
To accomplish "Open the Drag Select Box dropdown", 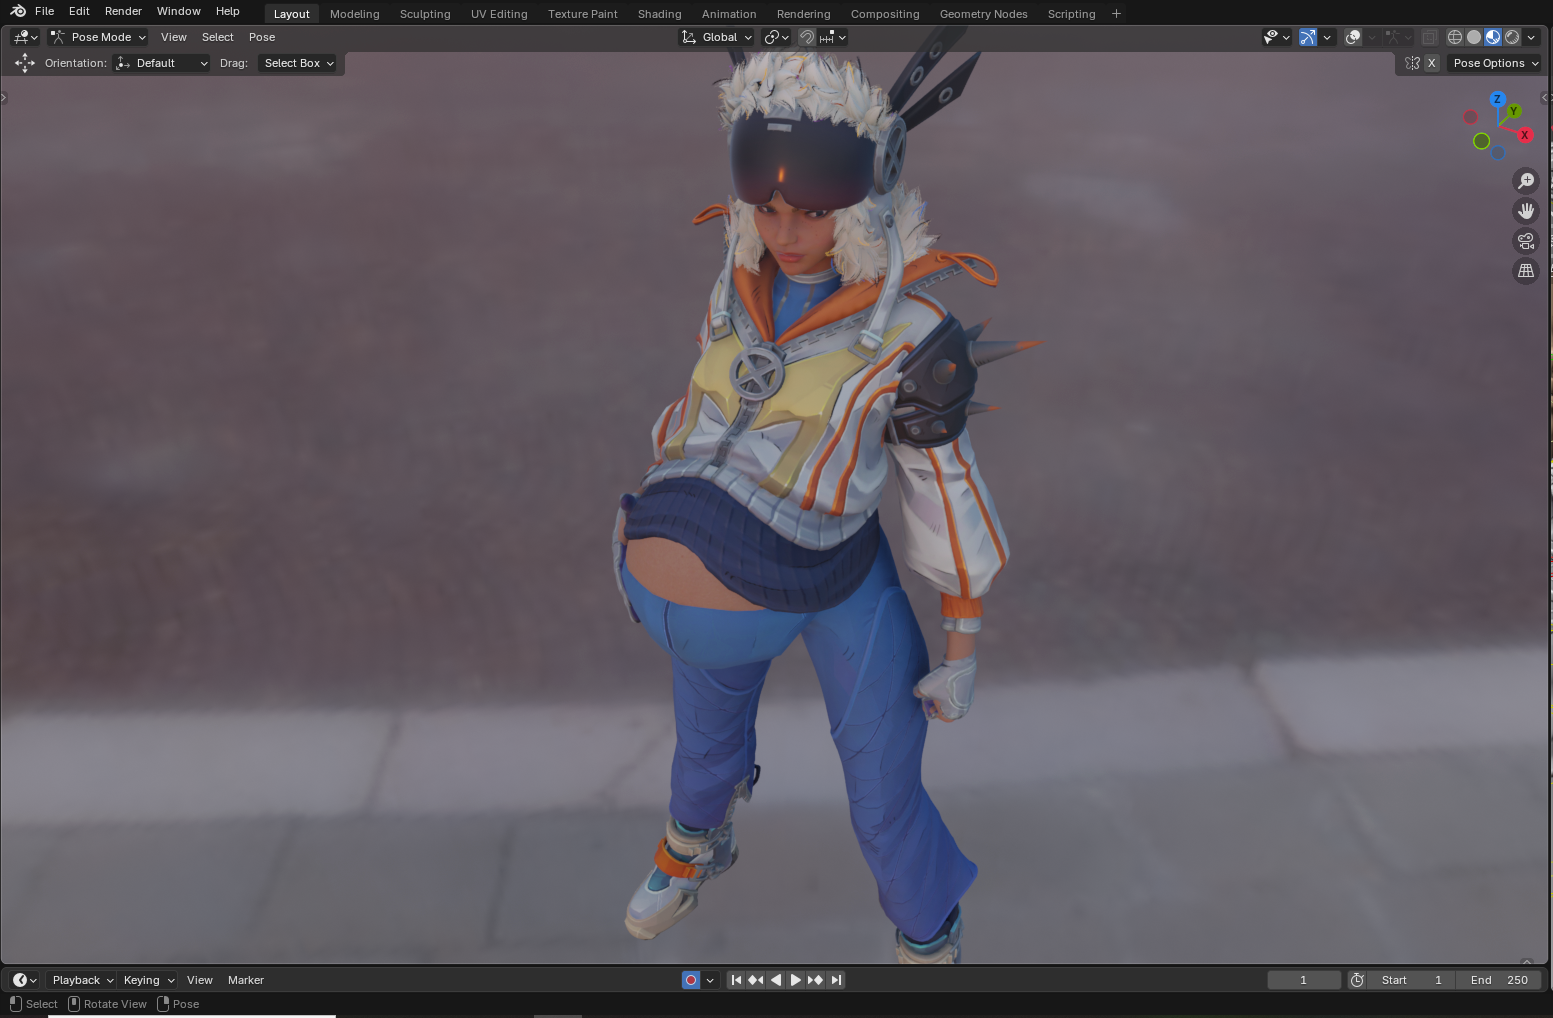I will click(298, 63).
